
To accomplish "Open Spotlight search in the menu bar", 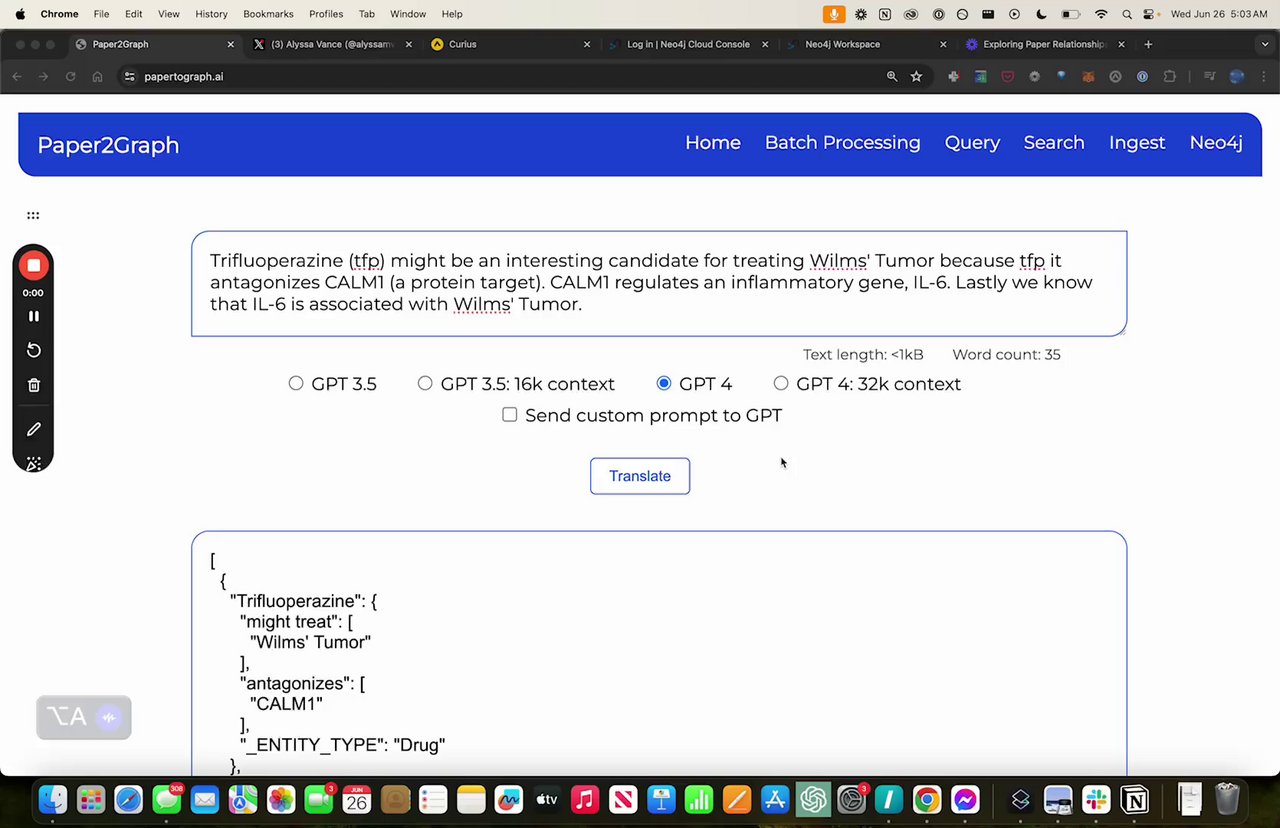I will tap(1127, 14).
